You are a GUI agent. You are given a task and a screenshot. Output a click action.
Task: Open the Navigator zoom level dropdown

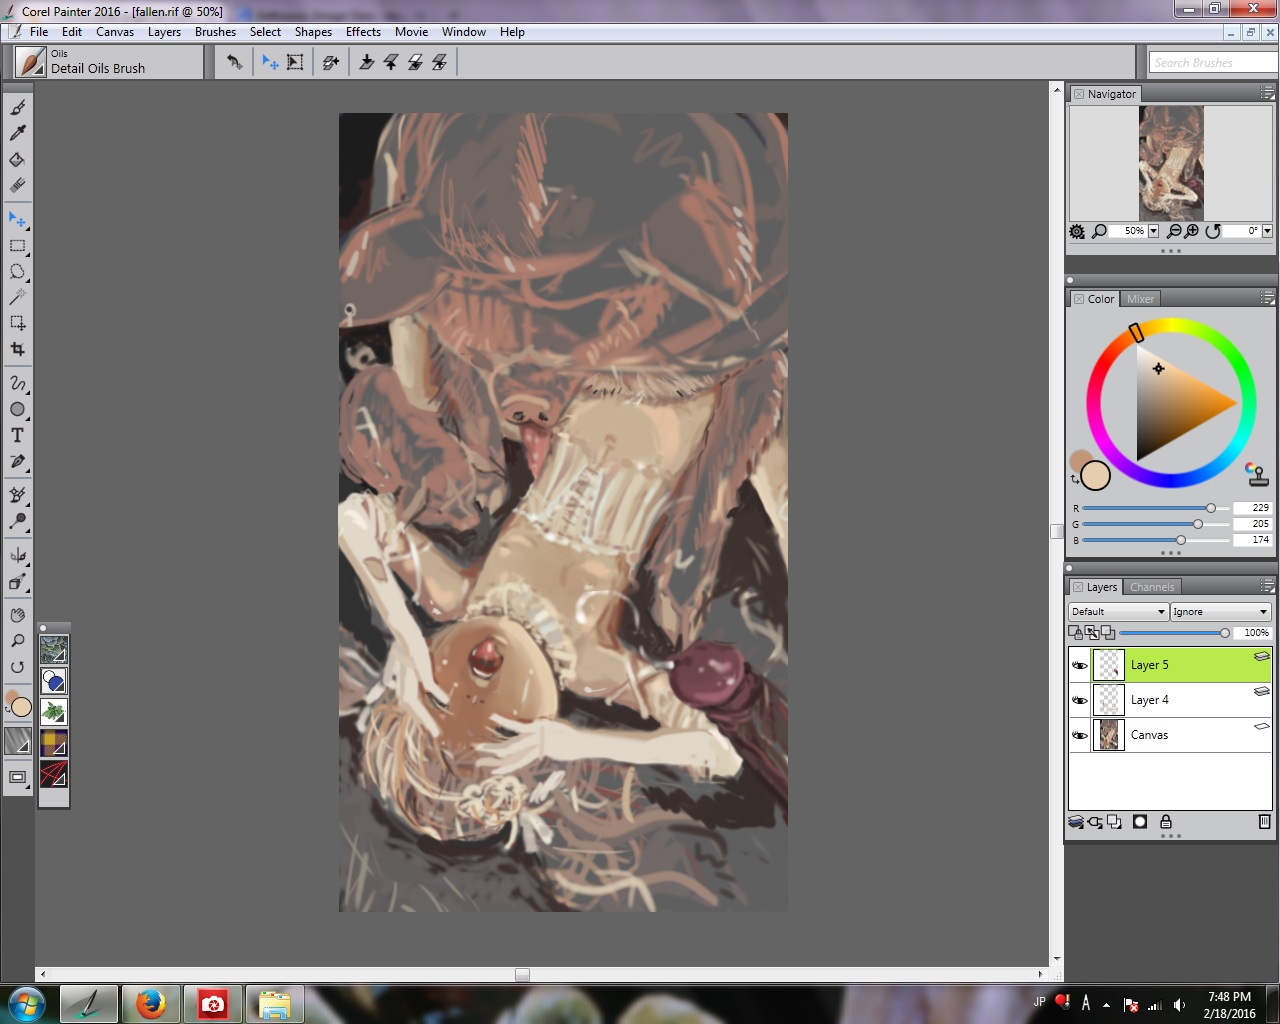pos(1153,231)
